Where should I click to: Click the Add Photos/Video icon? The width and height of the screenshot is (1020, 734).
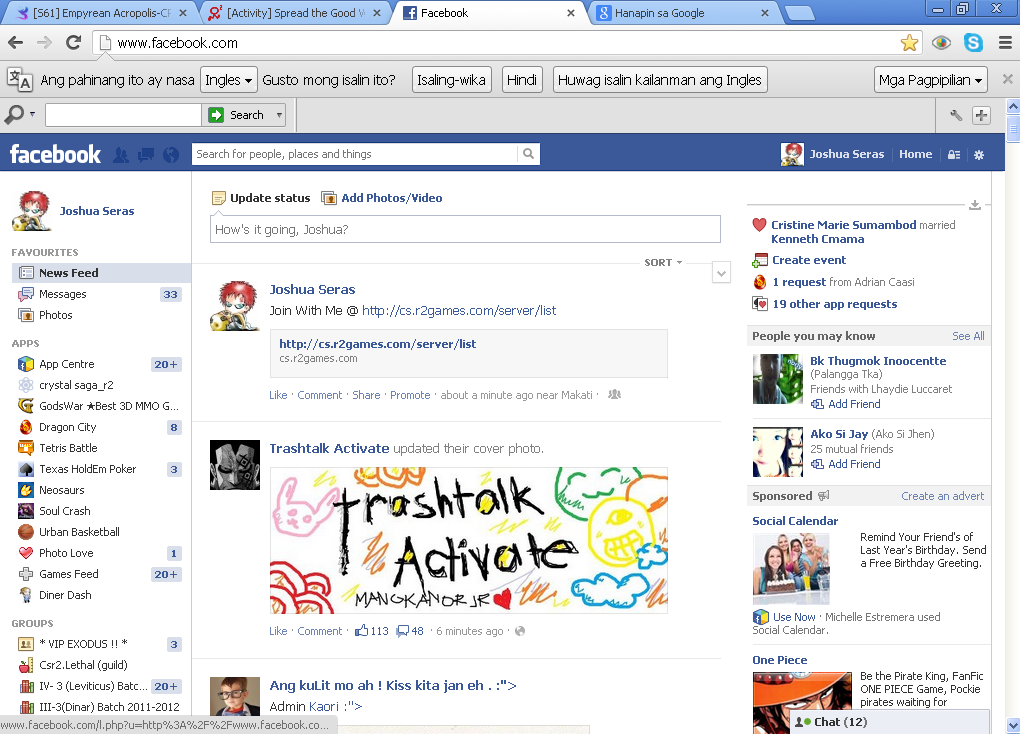point(329,198)
